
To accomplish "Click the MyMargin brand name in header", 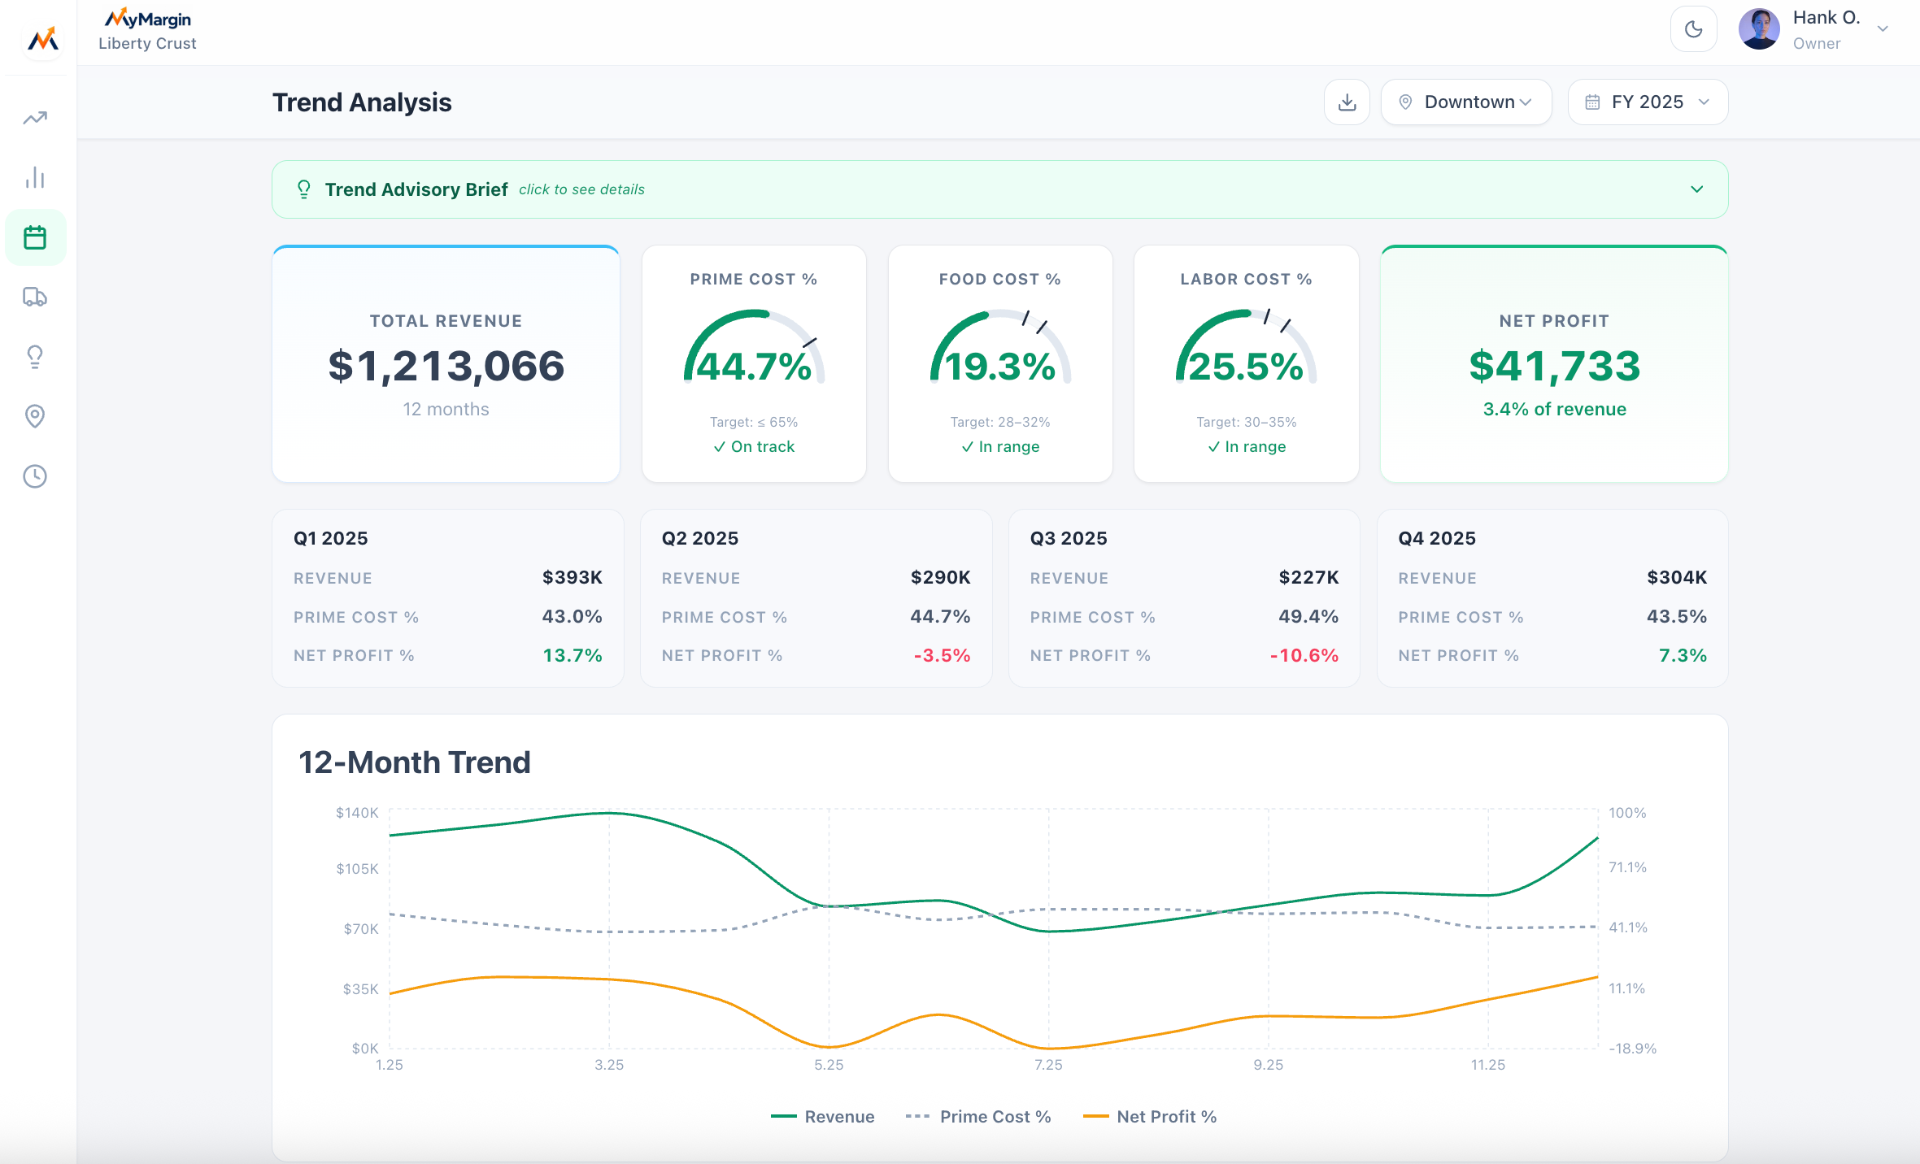I will (x=148, y=18).
